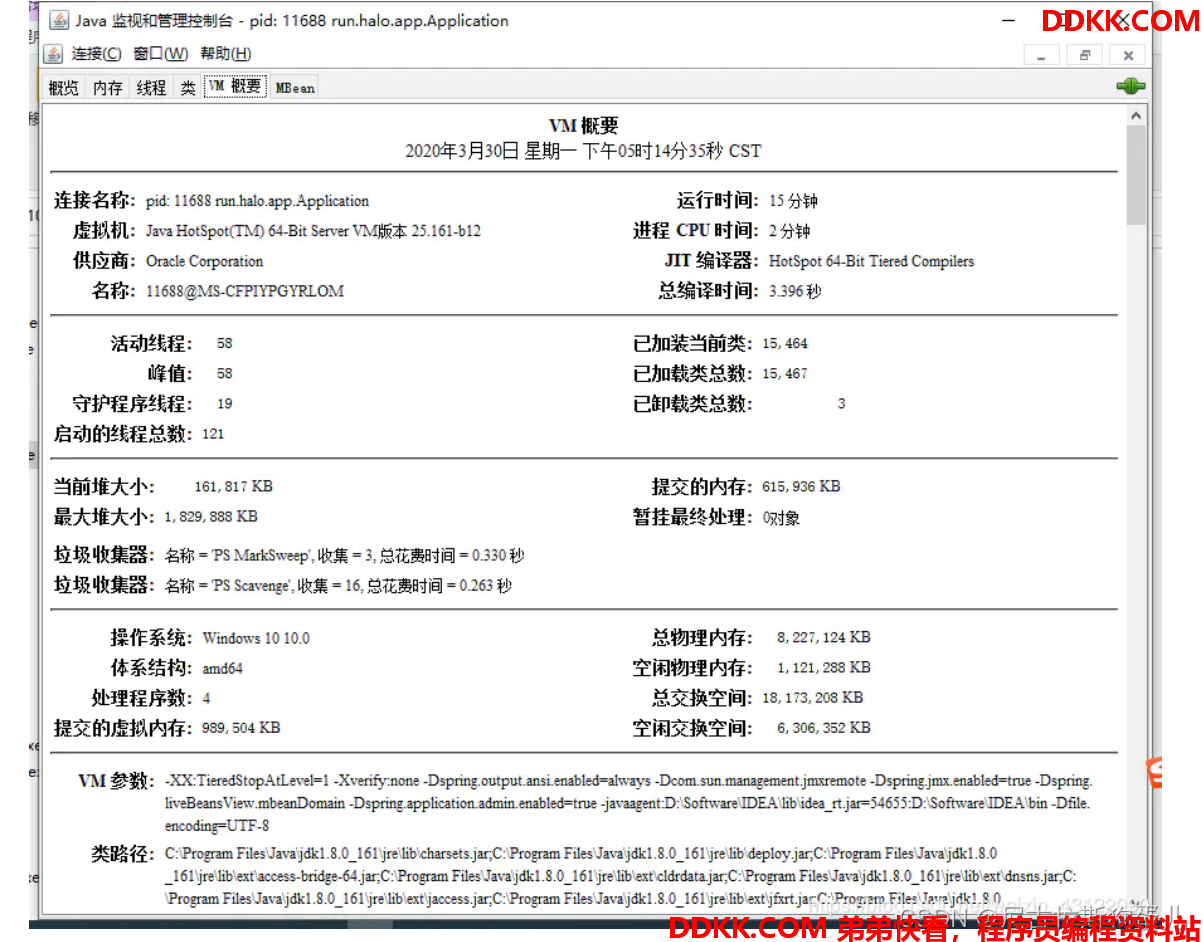Switch to the 类 tab
Viewport: 1203px width, 942px height.
coord(188,88)
